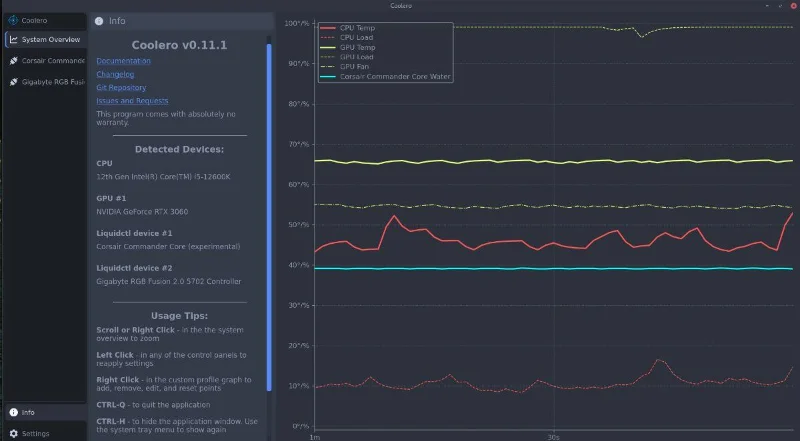Click the Gigabyte RGB Fusion fan icon
This screenshot has width=800, height=441.
point(14,82)
